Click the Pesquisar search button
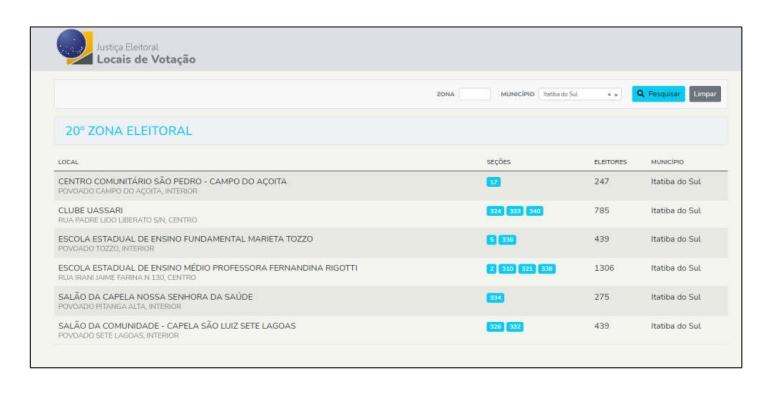Image resolution: width=784 pixels, height=396 pixels. point(658,94)
